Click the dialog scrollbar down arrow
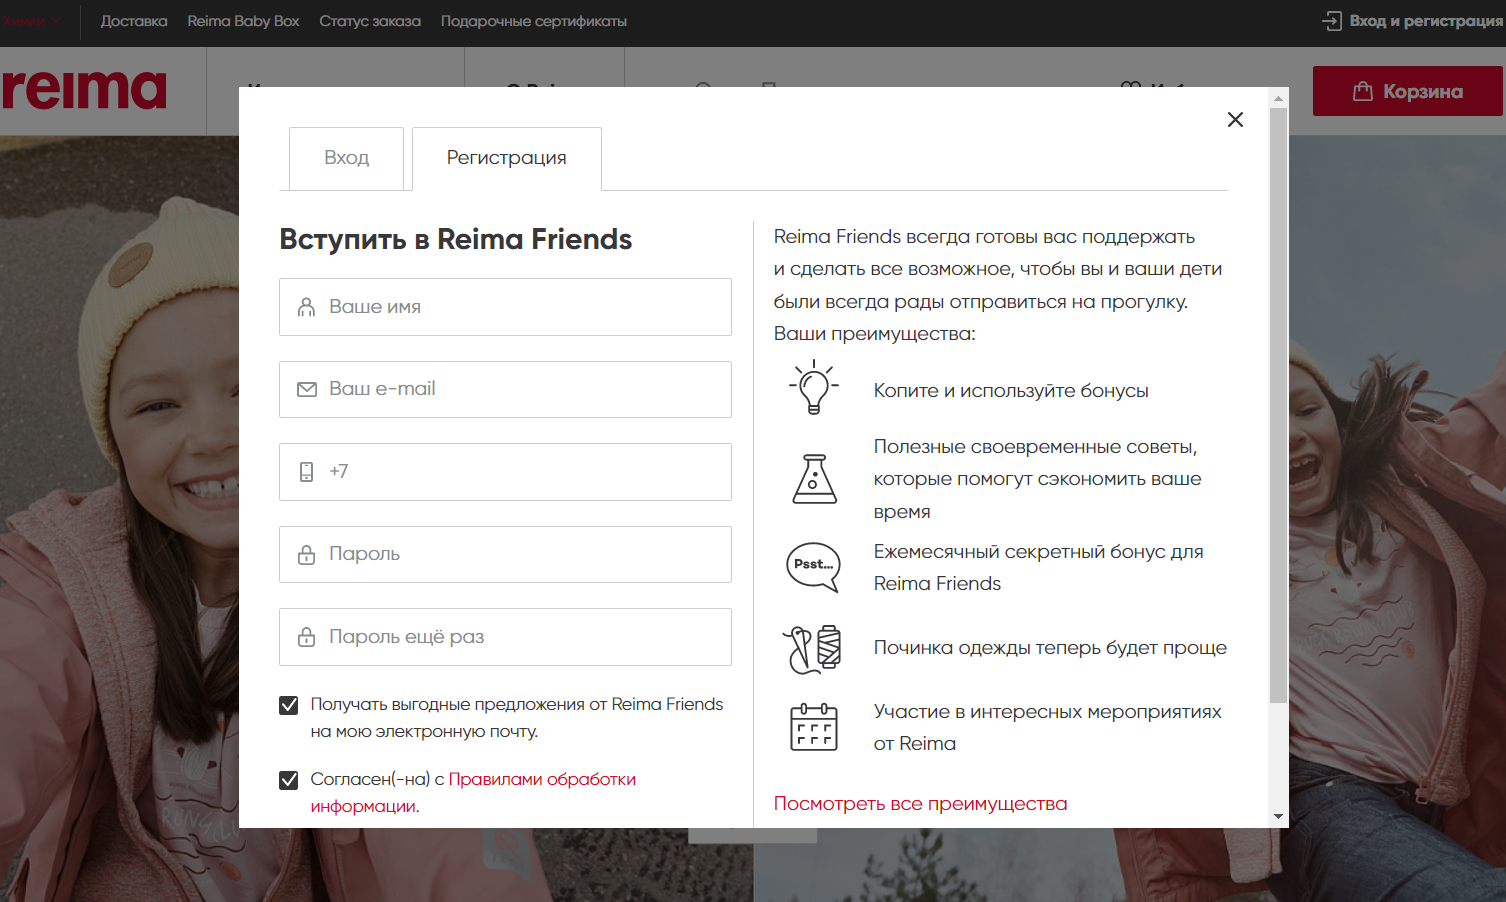This screenshot has width=1506, height=902. coord(1278,817)
